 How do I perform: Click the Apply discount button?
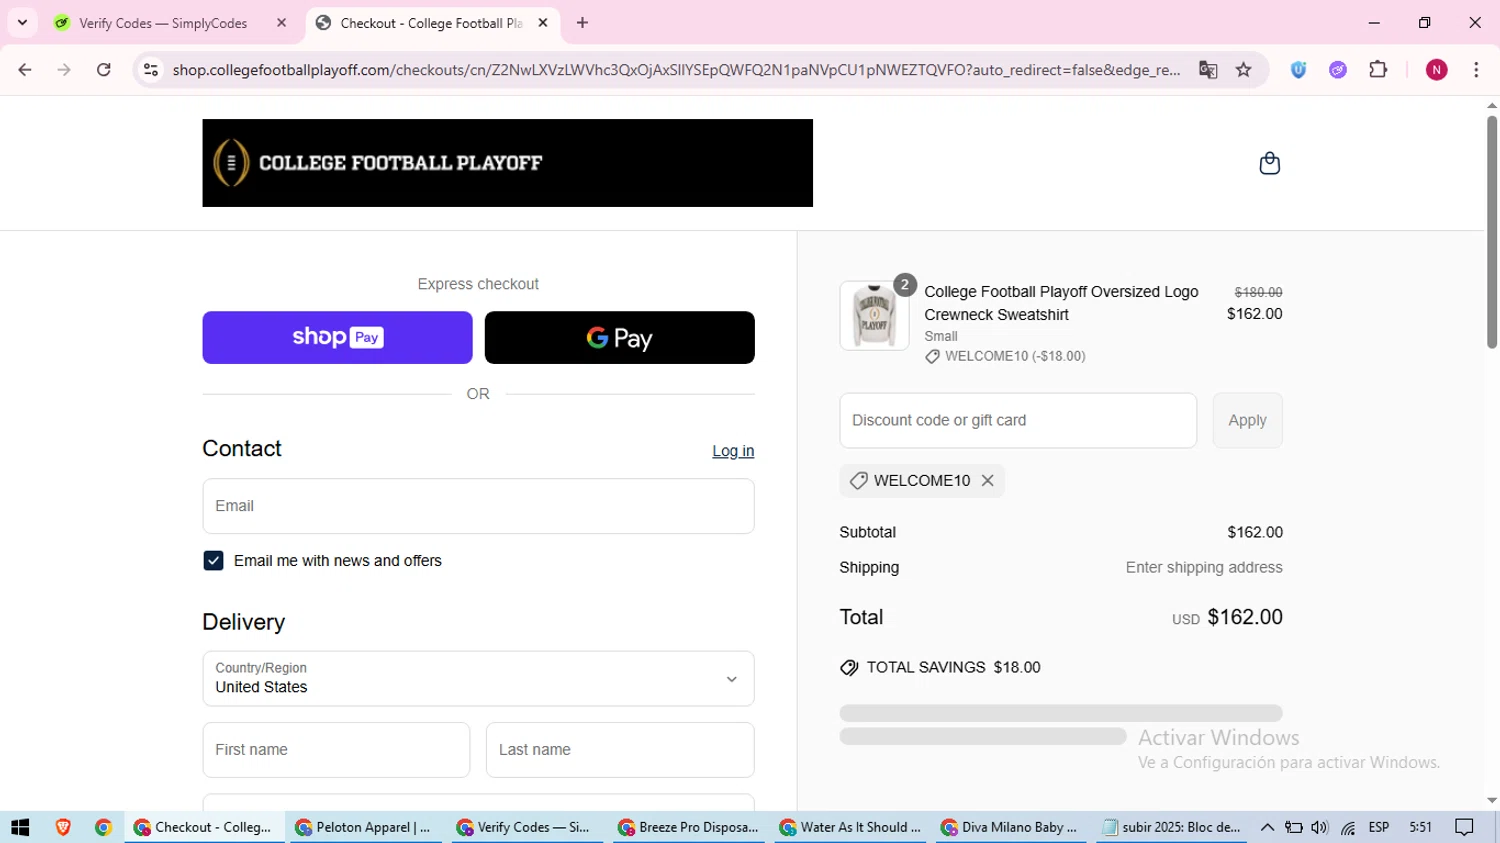[1247, 421]
